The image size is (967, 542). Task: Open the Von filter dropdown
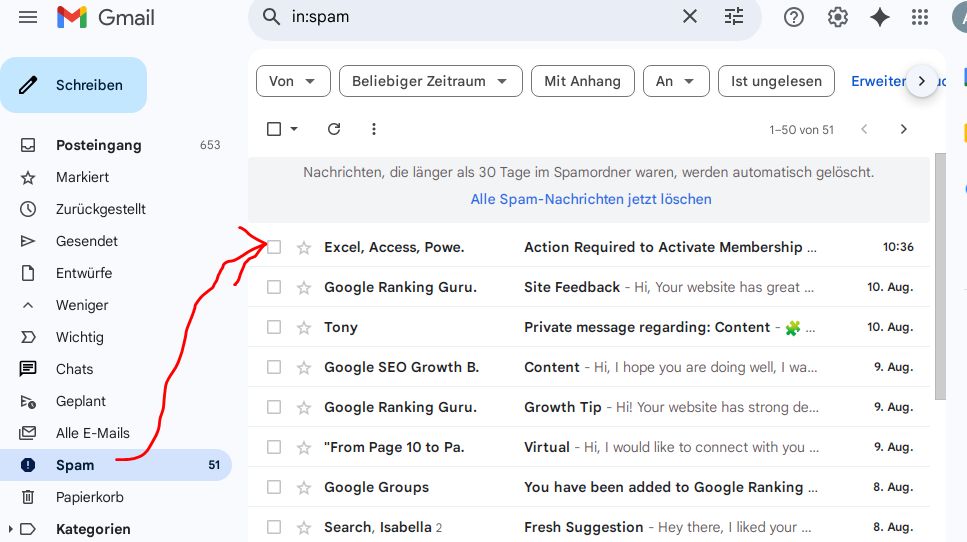click(293, 81)
